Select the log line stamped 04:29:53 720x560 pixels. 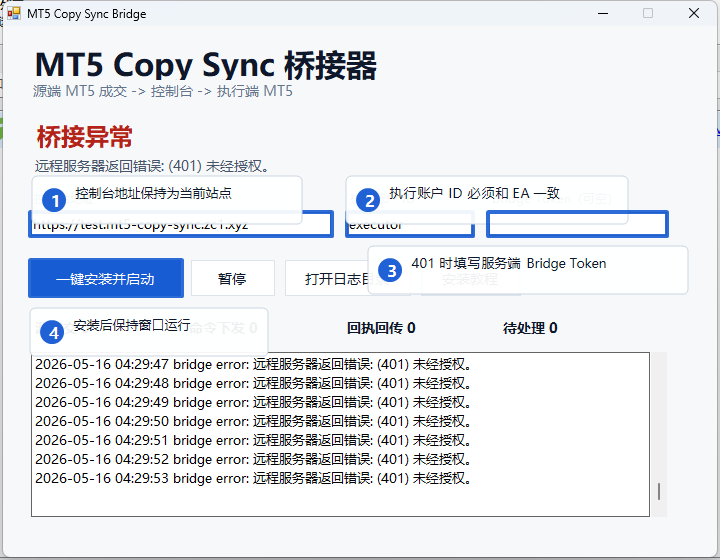tap(253, 478)
